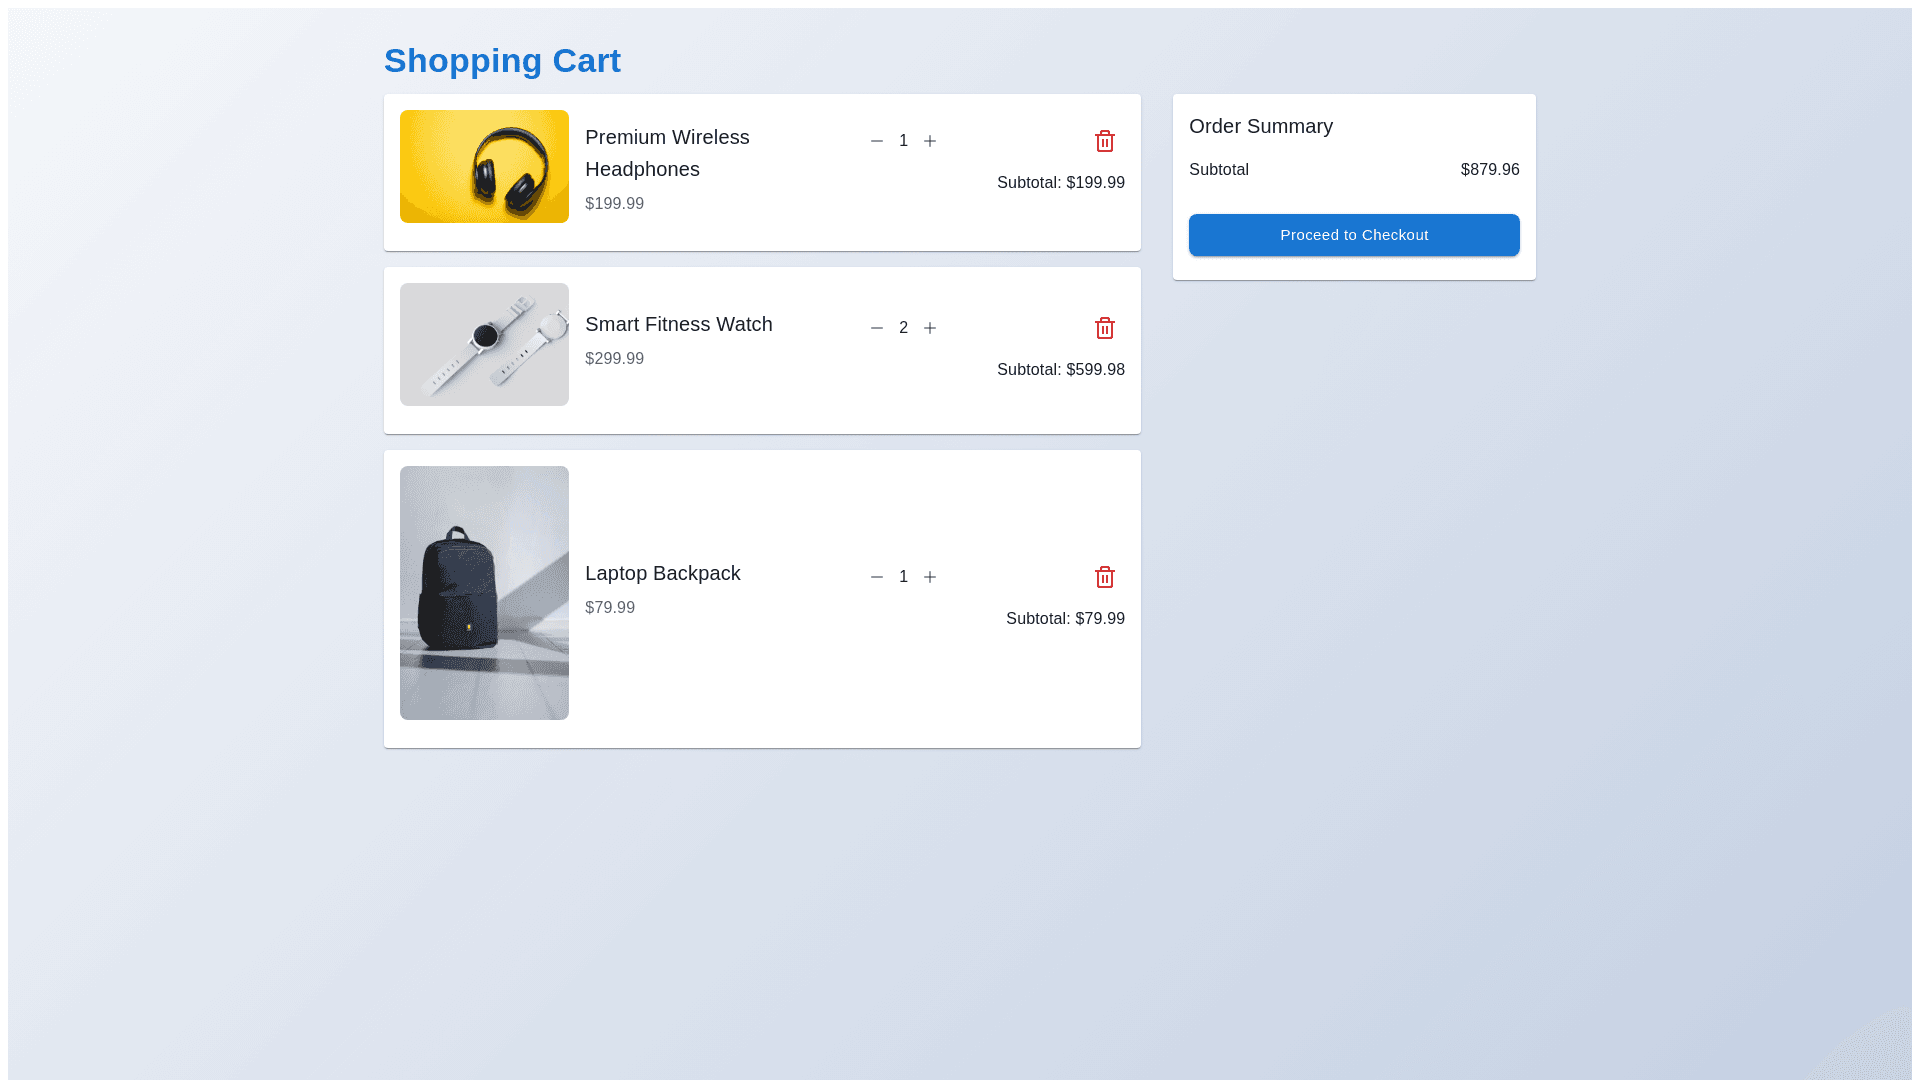Open the headphones product image
Screen dimensions: 1920x1080
pos(484,166)
